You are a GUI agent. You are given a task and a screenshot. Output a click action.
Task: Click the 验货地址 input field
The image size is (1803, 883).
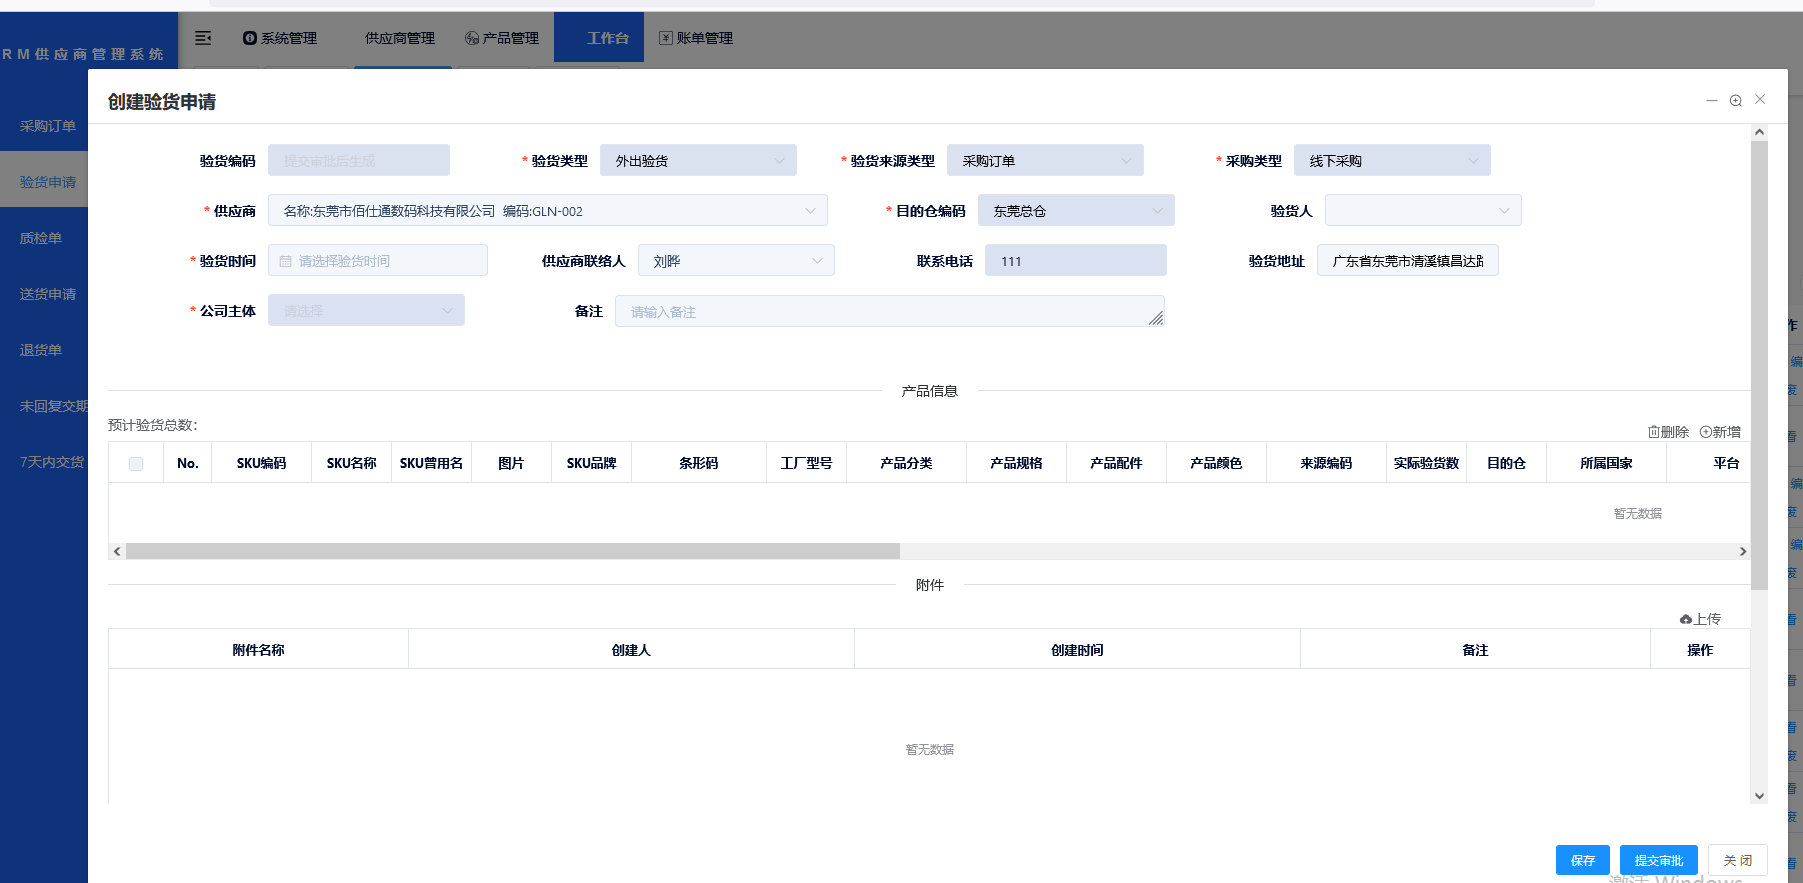pos(1408,260)
